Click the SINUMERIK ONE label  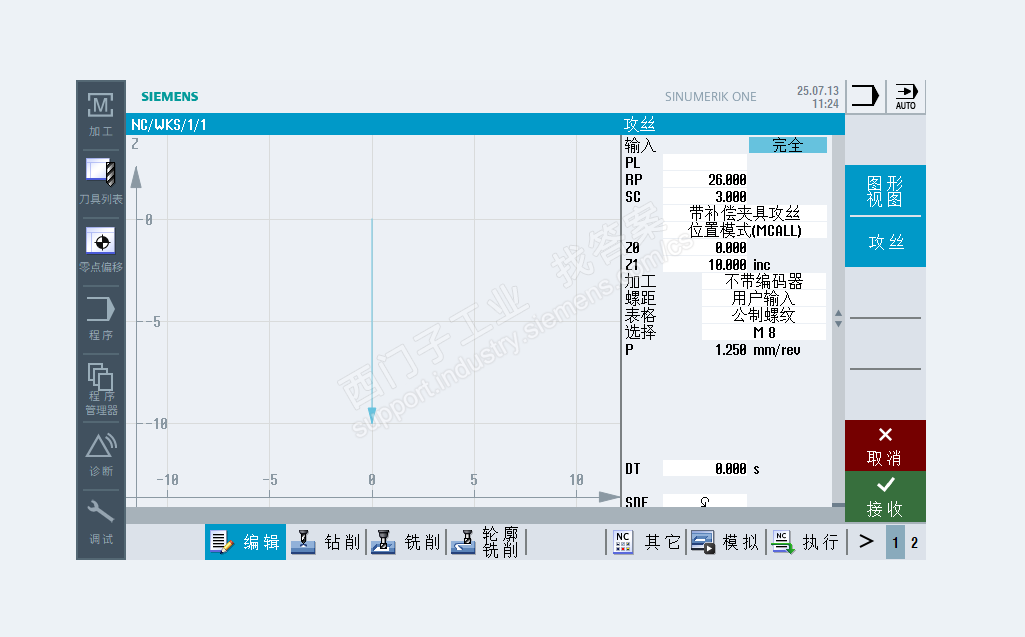[x=711, y=97]
